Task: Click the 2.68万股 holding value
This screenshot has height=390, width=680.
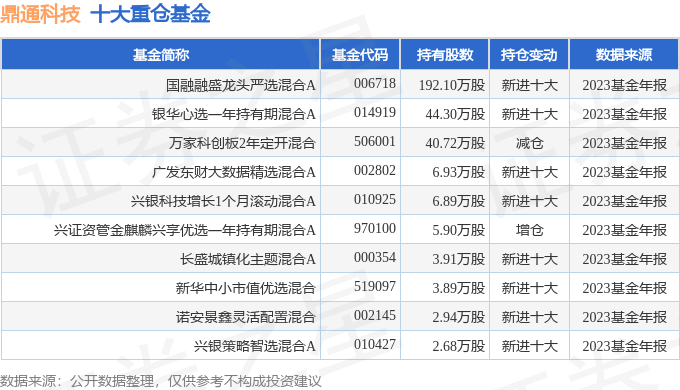Action: click(459, 347)
